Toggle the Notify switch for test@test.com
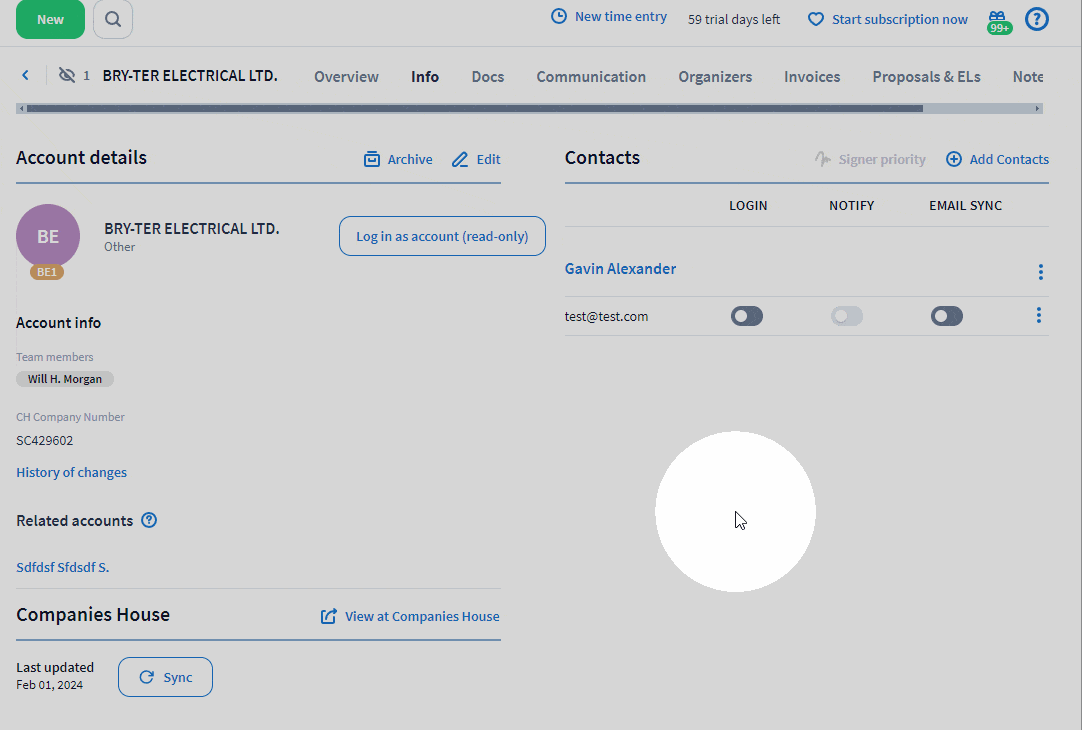This screenshot has height=730, width=1082. [x=847, y=316]
